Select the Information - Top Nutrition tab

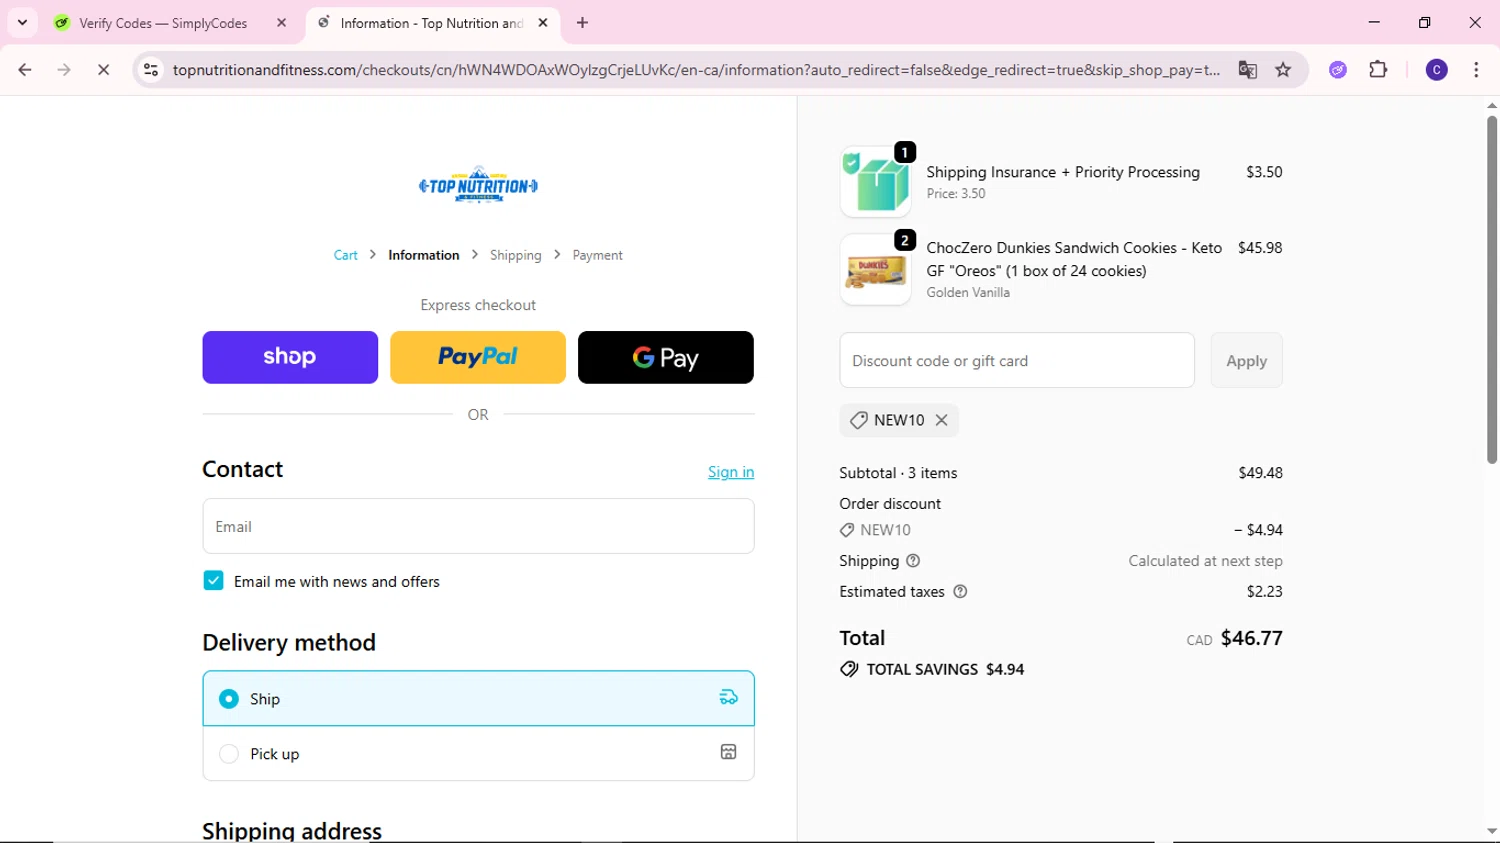click(432, 23)
